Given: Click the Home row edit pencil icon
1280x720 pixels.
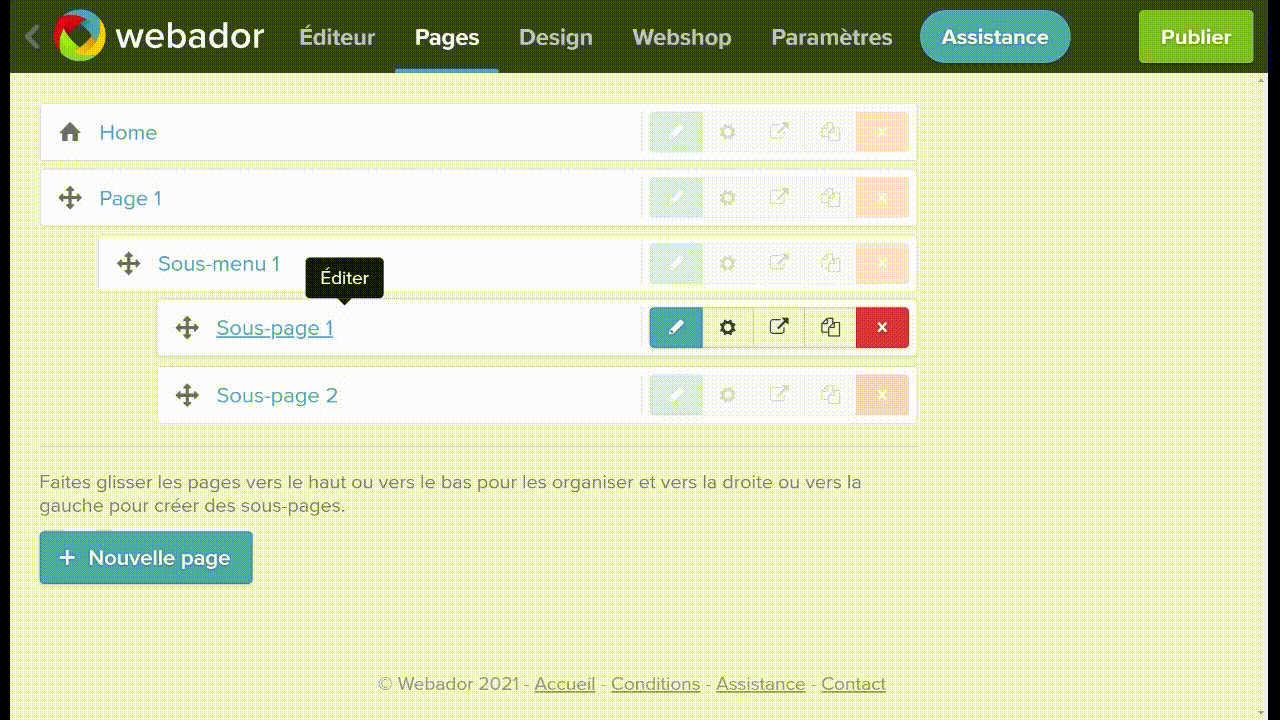Looking at the screenshot, I should (676, 132).
